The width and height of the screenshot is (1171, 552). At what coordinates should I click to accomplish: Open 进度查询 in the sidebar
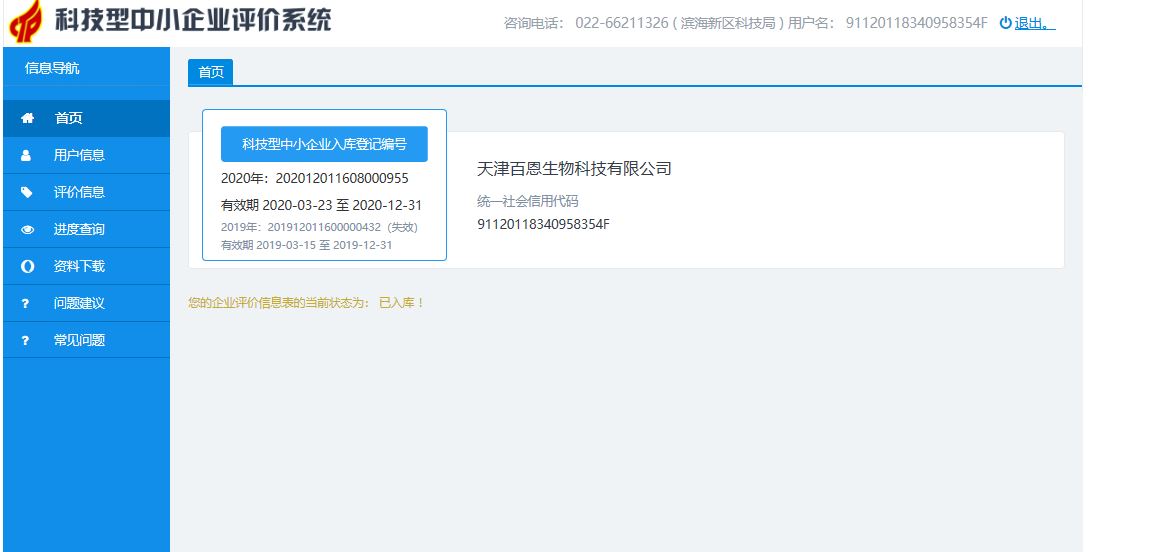pos(87,229)
